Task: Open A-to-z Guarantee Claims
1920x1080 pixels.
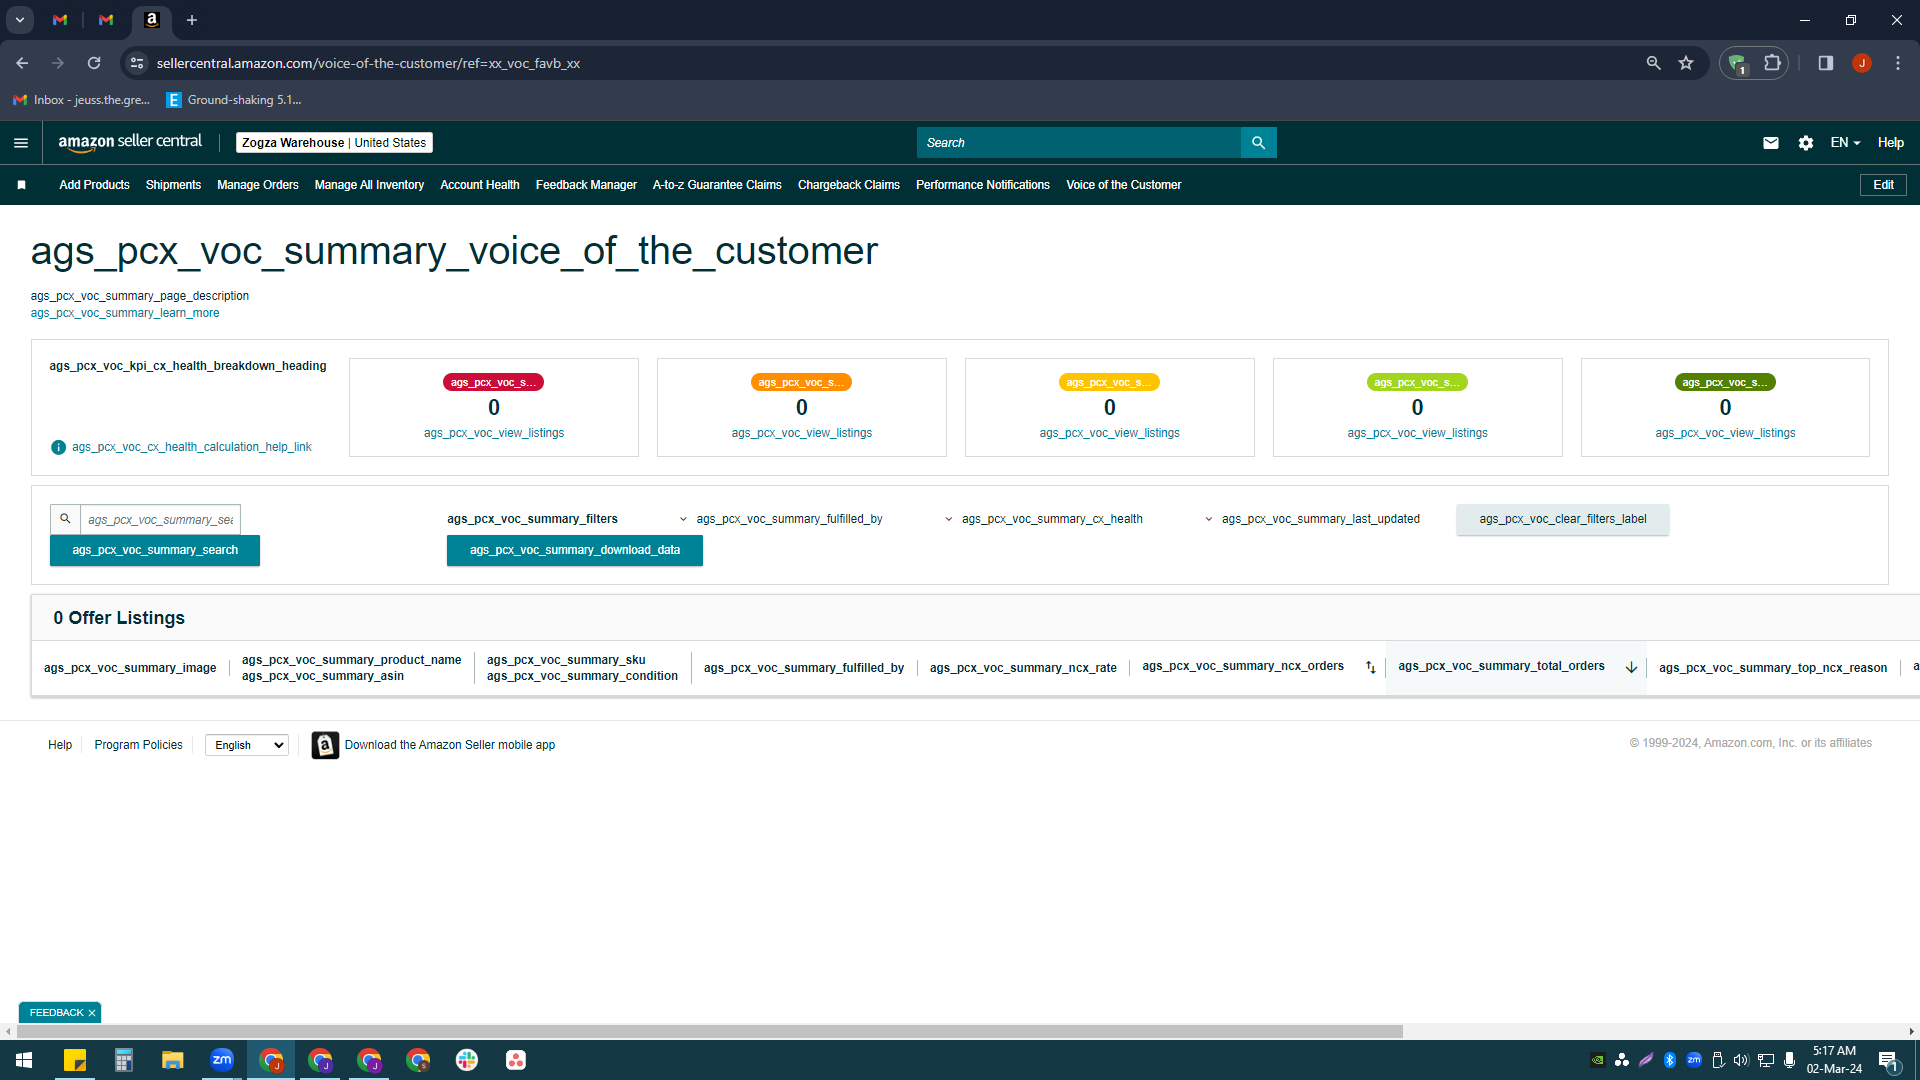Action: 717,185
